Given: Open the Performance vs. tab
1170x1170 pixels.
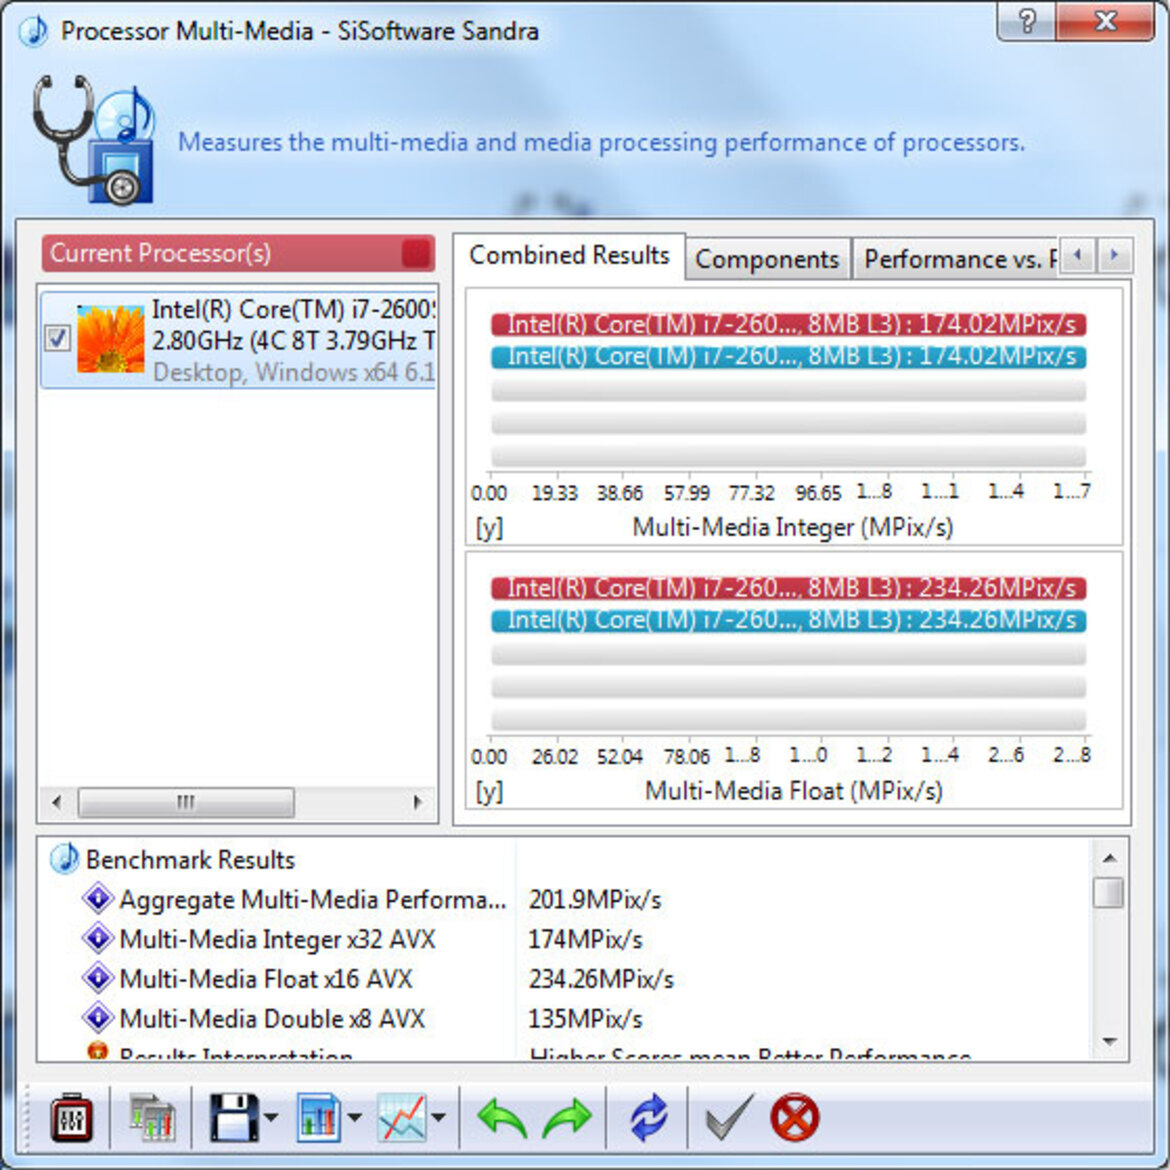Looking at the screenshot, I should 956,259.
